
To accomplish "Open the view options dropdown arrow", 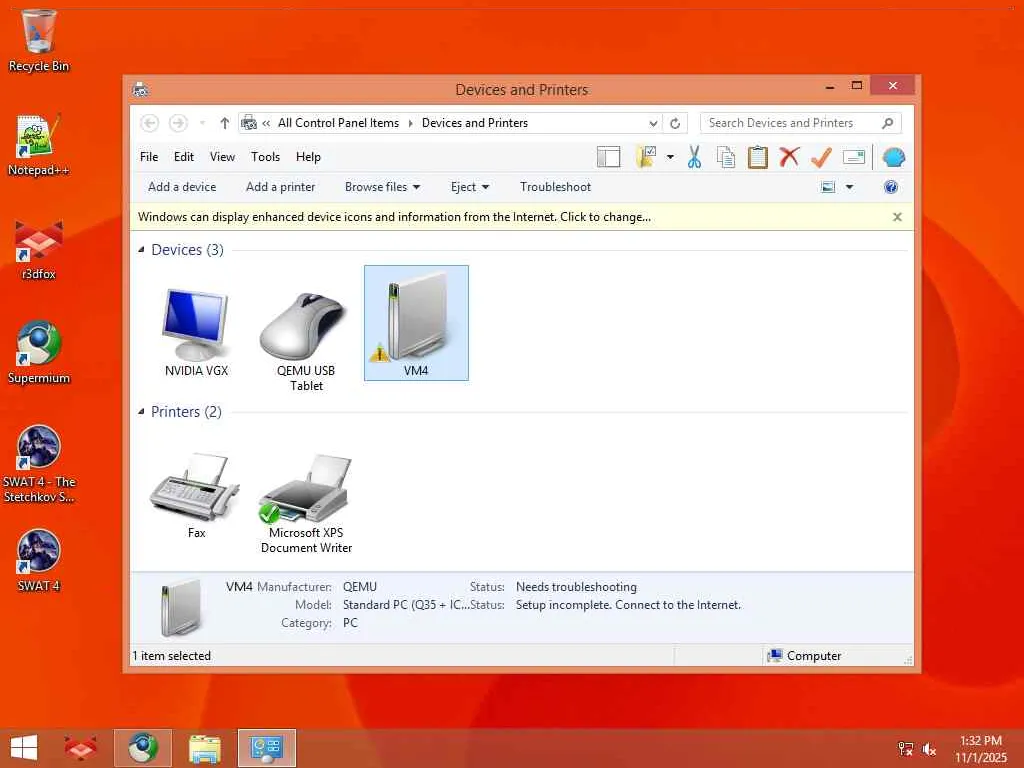I will click(x=850, y=187).
